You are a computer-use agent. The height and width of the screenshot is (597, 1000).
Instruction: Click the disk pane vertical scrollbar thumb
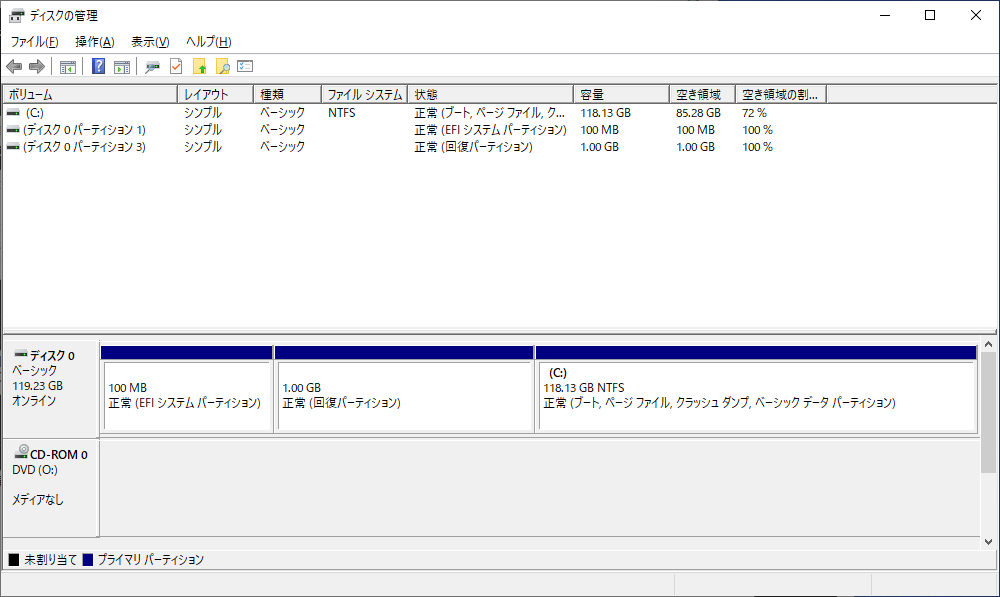click(989, 412)
